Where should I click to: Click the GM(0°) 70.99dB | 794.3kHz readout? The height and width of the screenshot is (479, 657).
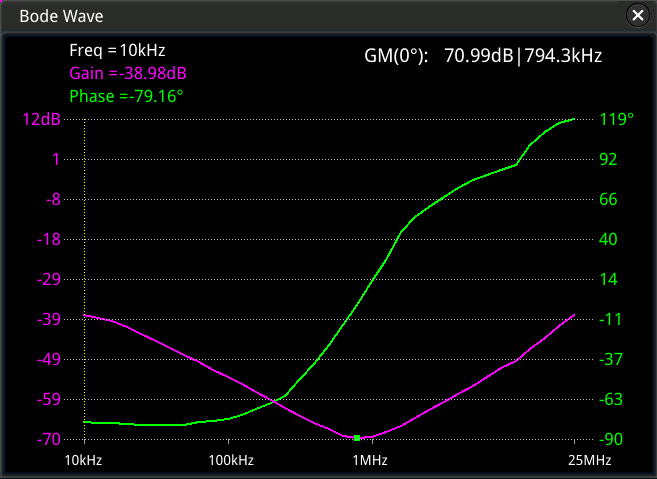483,56
